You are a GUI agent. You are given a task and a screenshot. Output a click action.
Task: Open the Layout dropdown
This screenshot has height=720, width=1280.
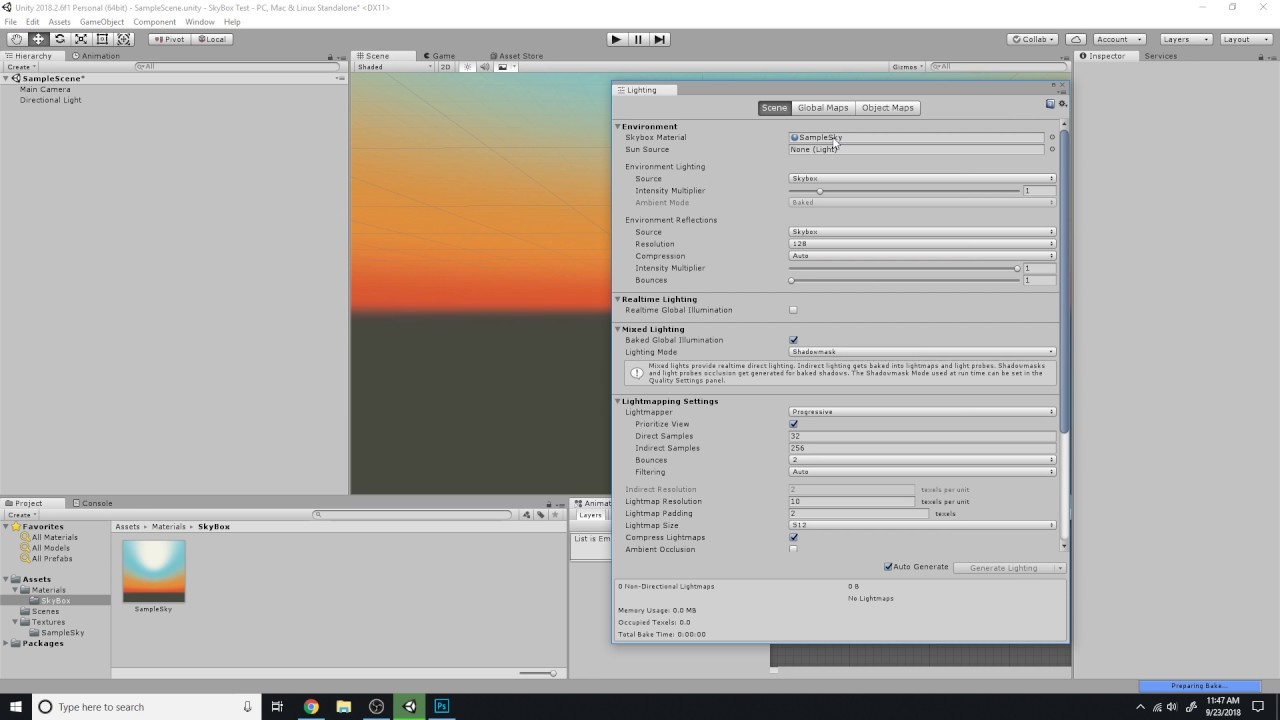pyautogui.click(x=1244, y=39)
